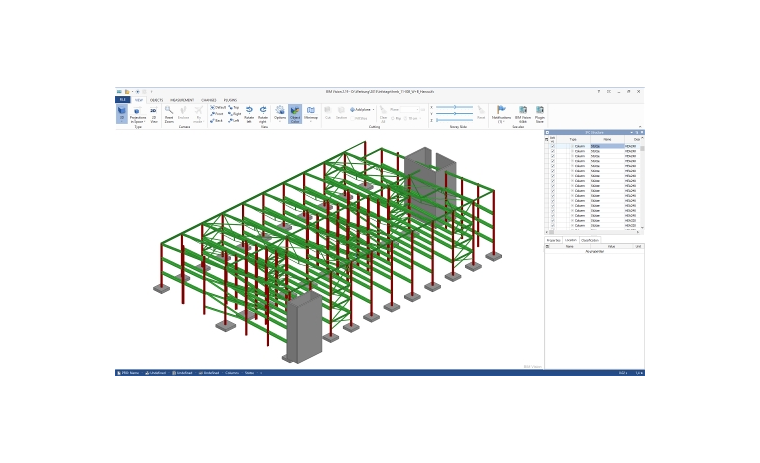Open the Notifications flag
This screenshot has height=463, width=760.
501,114
